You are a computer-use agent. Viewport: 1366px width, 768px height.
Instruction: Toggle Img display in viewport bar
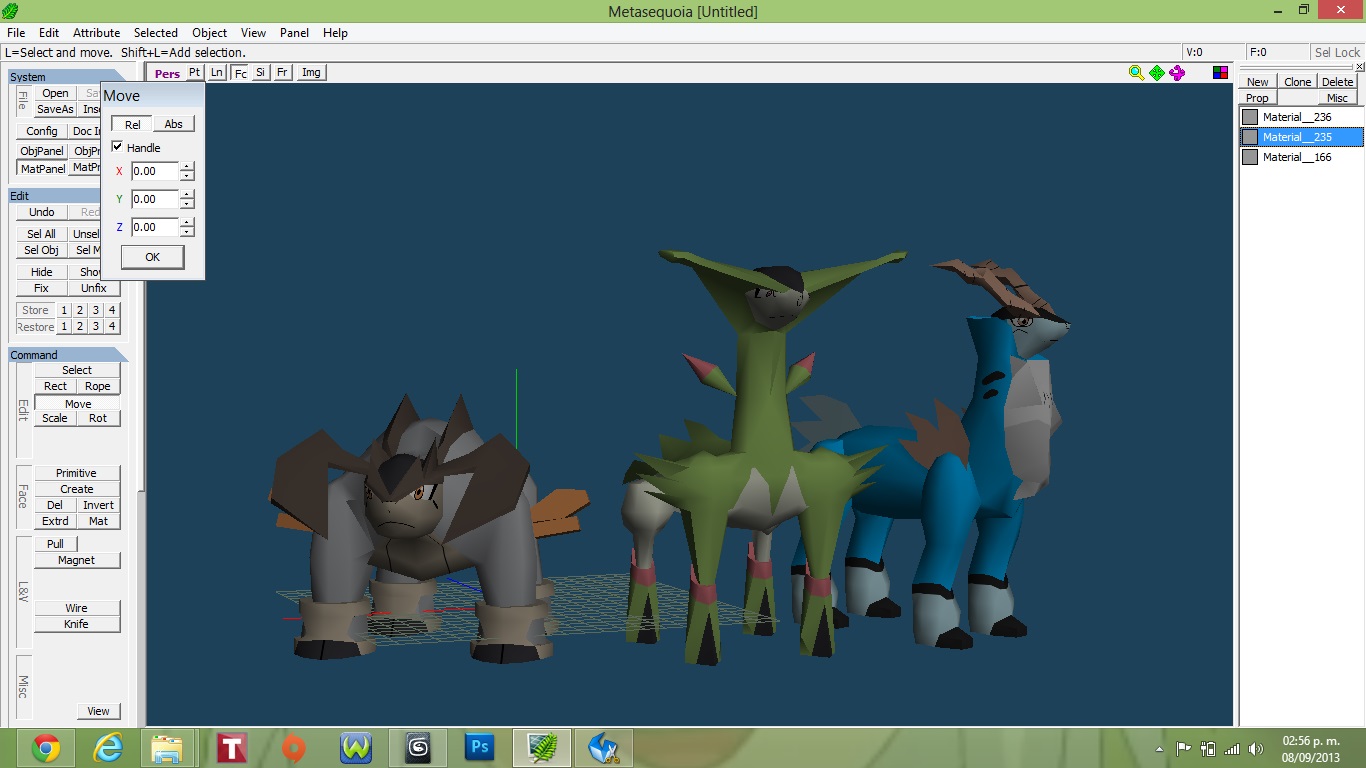click(x=311, y=72)
